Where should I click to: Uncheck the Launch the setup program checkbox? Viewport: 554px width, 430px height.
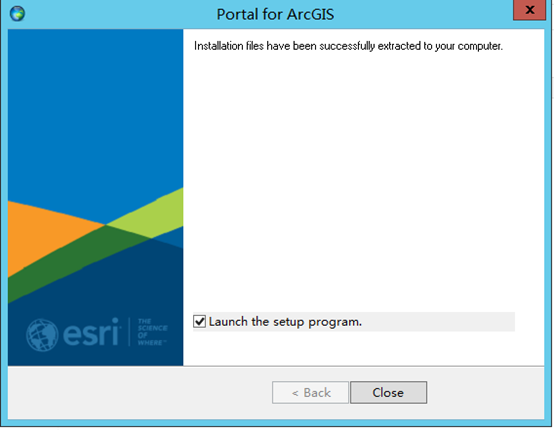(200, 322)
